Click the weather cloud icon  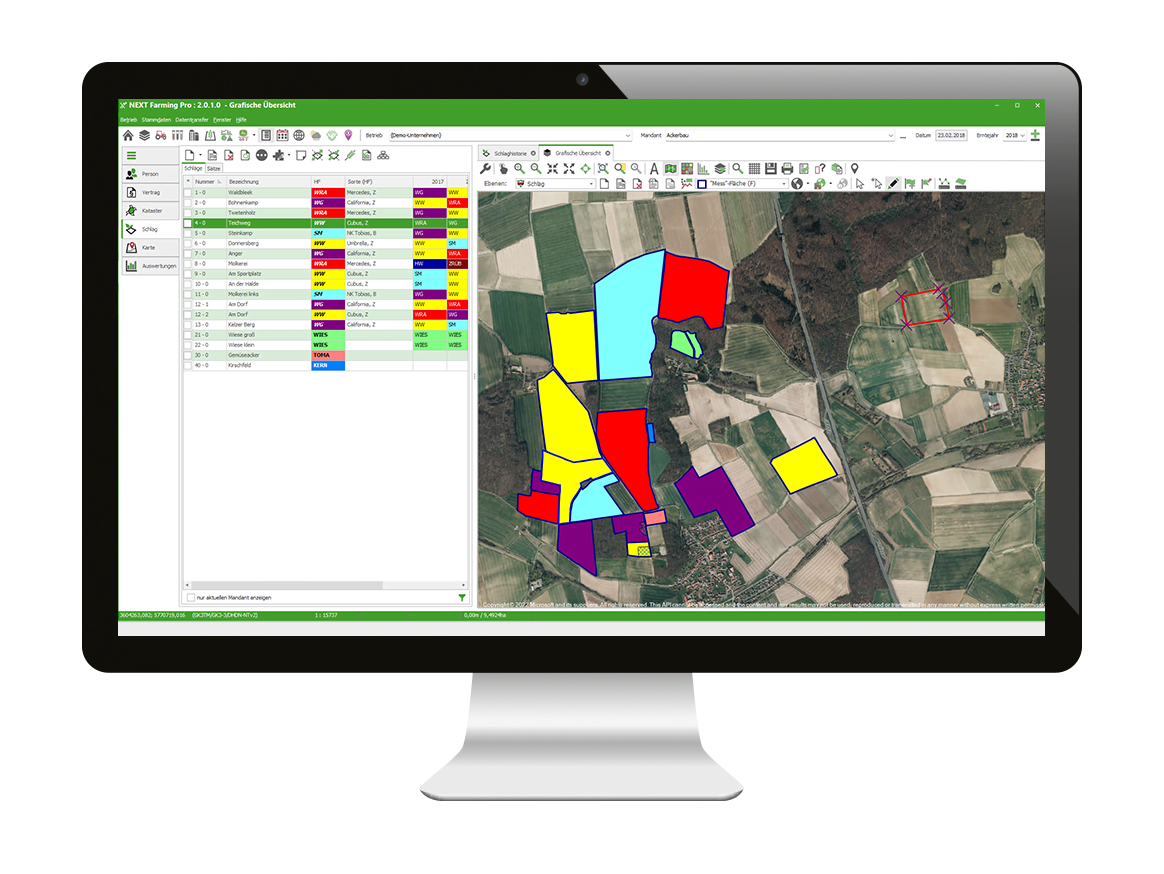pos(315,135)
